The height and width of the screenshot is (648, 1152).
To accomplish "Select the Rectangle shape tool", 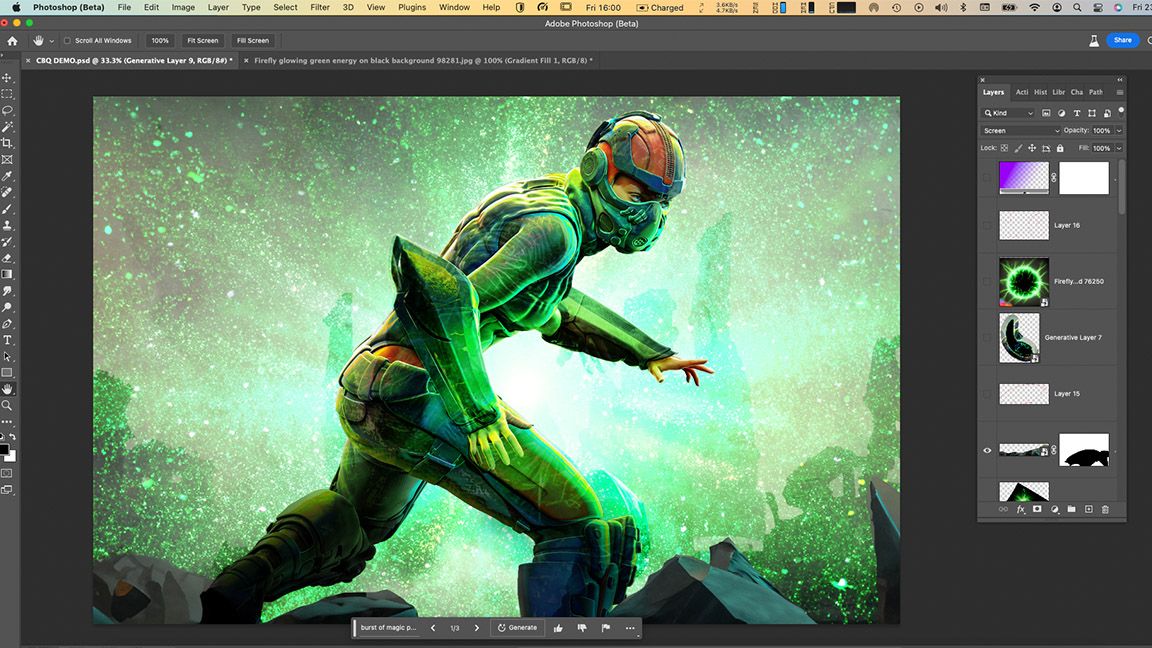I will pyautogui.click(x=7, y=373).
